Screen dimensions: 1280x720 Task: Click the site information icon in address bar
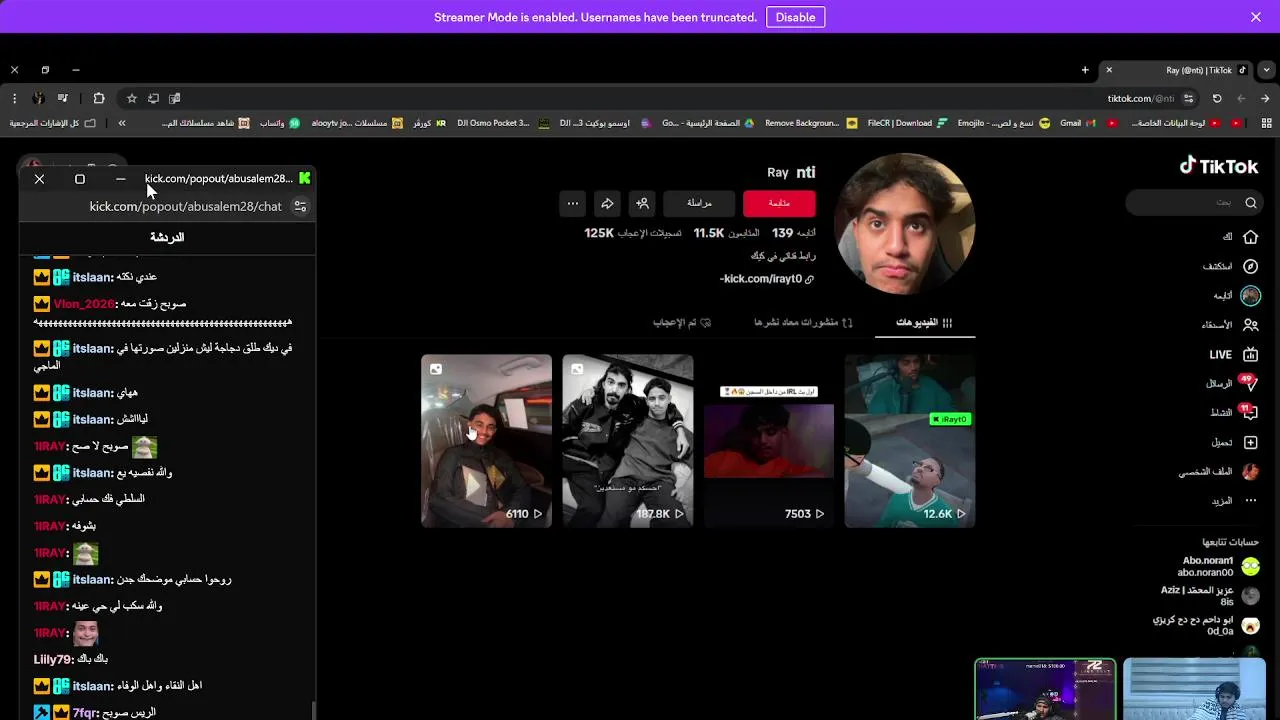click(x=1188, y=98)
